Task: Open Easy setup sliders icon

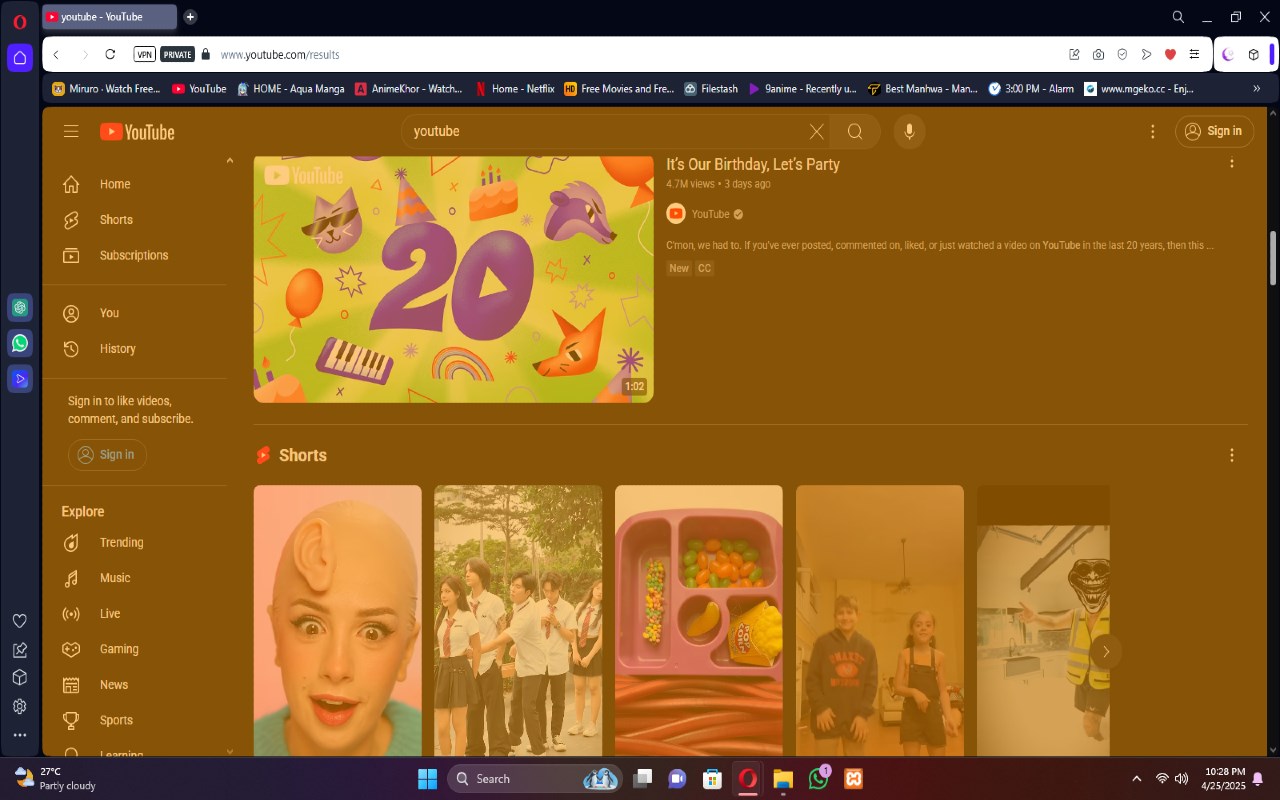Action: pyautogui.click(x=1194, y=55)
